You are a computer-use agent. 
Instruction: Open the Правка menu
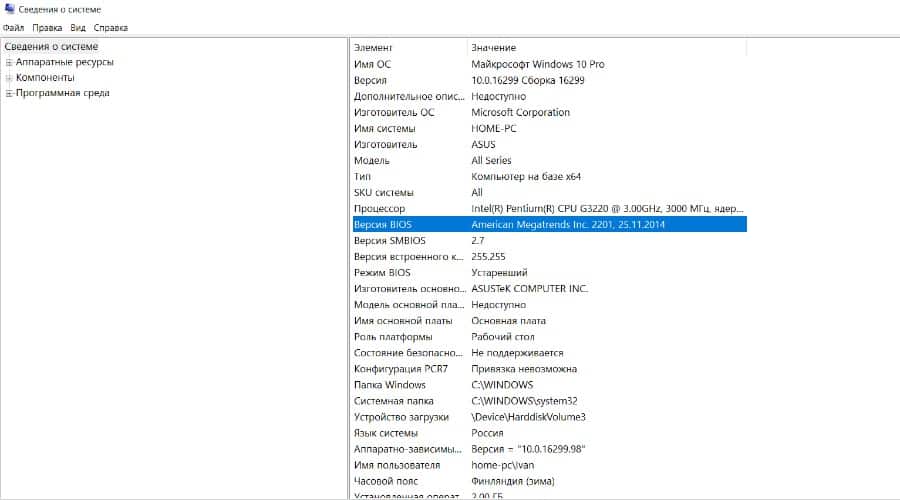click(x=47, y=28)
